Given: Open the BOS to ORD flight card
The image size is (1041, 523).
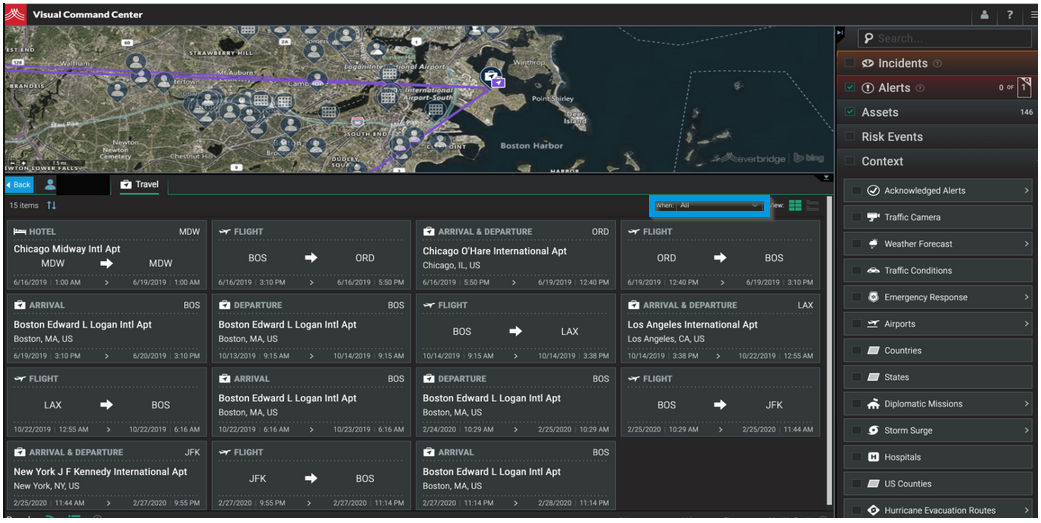Looking at the screenshot, I should [x=310, y=257].
